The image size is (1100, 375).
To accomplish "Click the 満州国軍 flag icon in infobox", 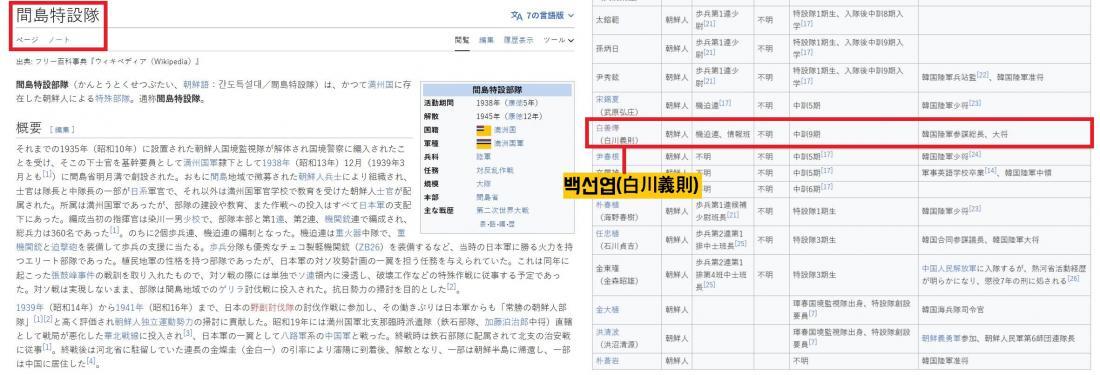I will (x=483, y=144).
